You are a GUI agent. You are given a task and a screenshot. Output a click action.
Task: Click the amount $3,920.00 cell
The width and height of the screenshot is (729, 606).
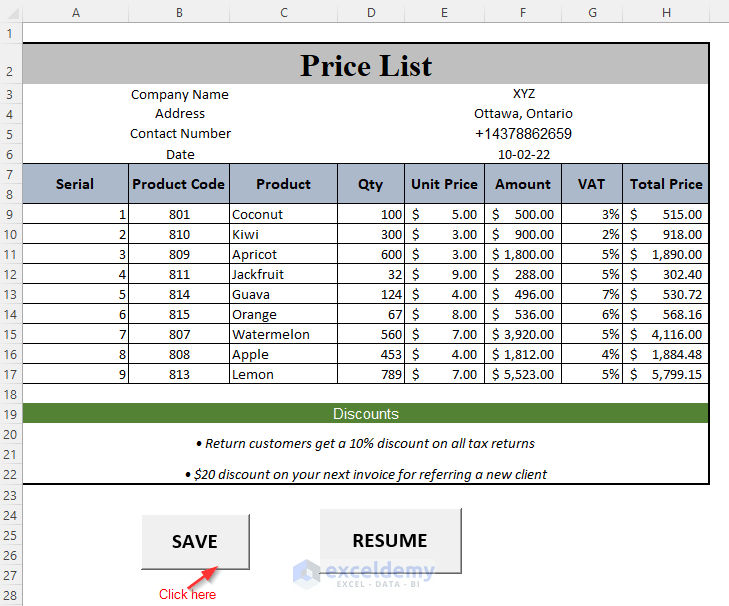pos(523,334)
